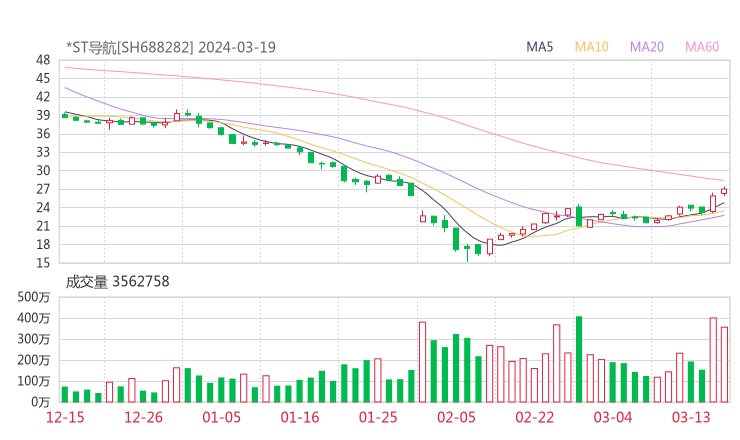Click the MA10 legend label
This screenshot has width=740, height=440.
click(591, 47)
